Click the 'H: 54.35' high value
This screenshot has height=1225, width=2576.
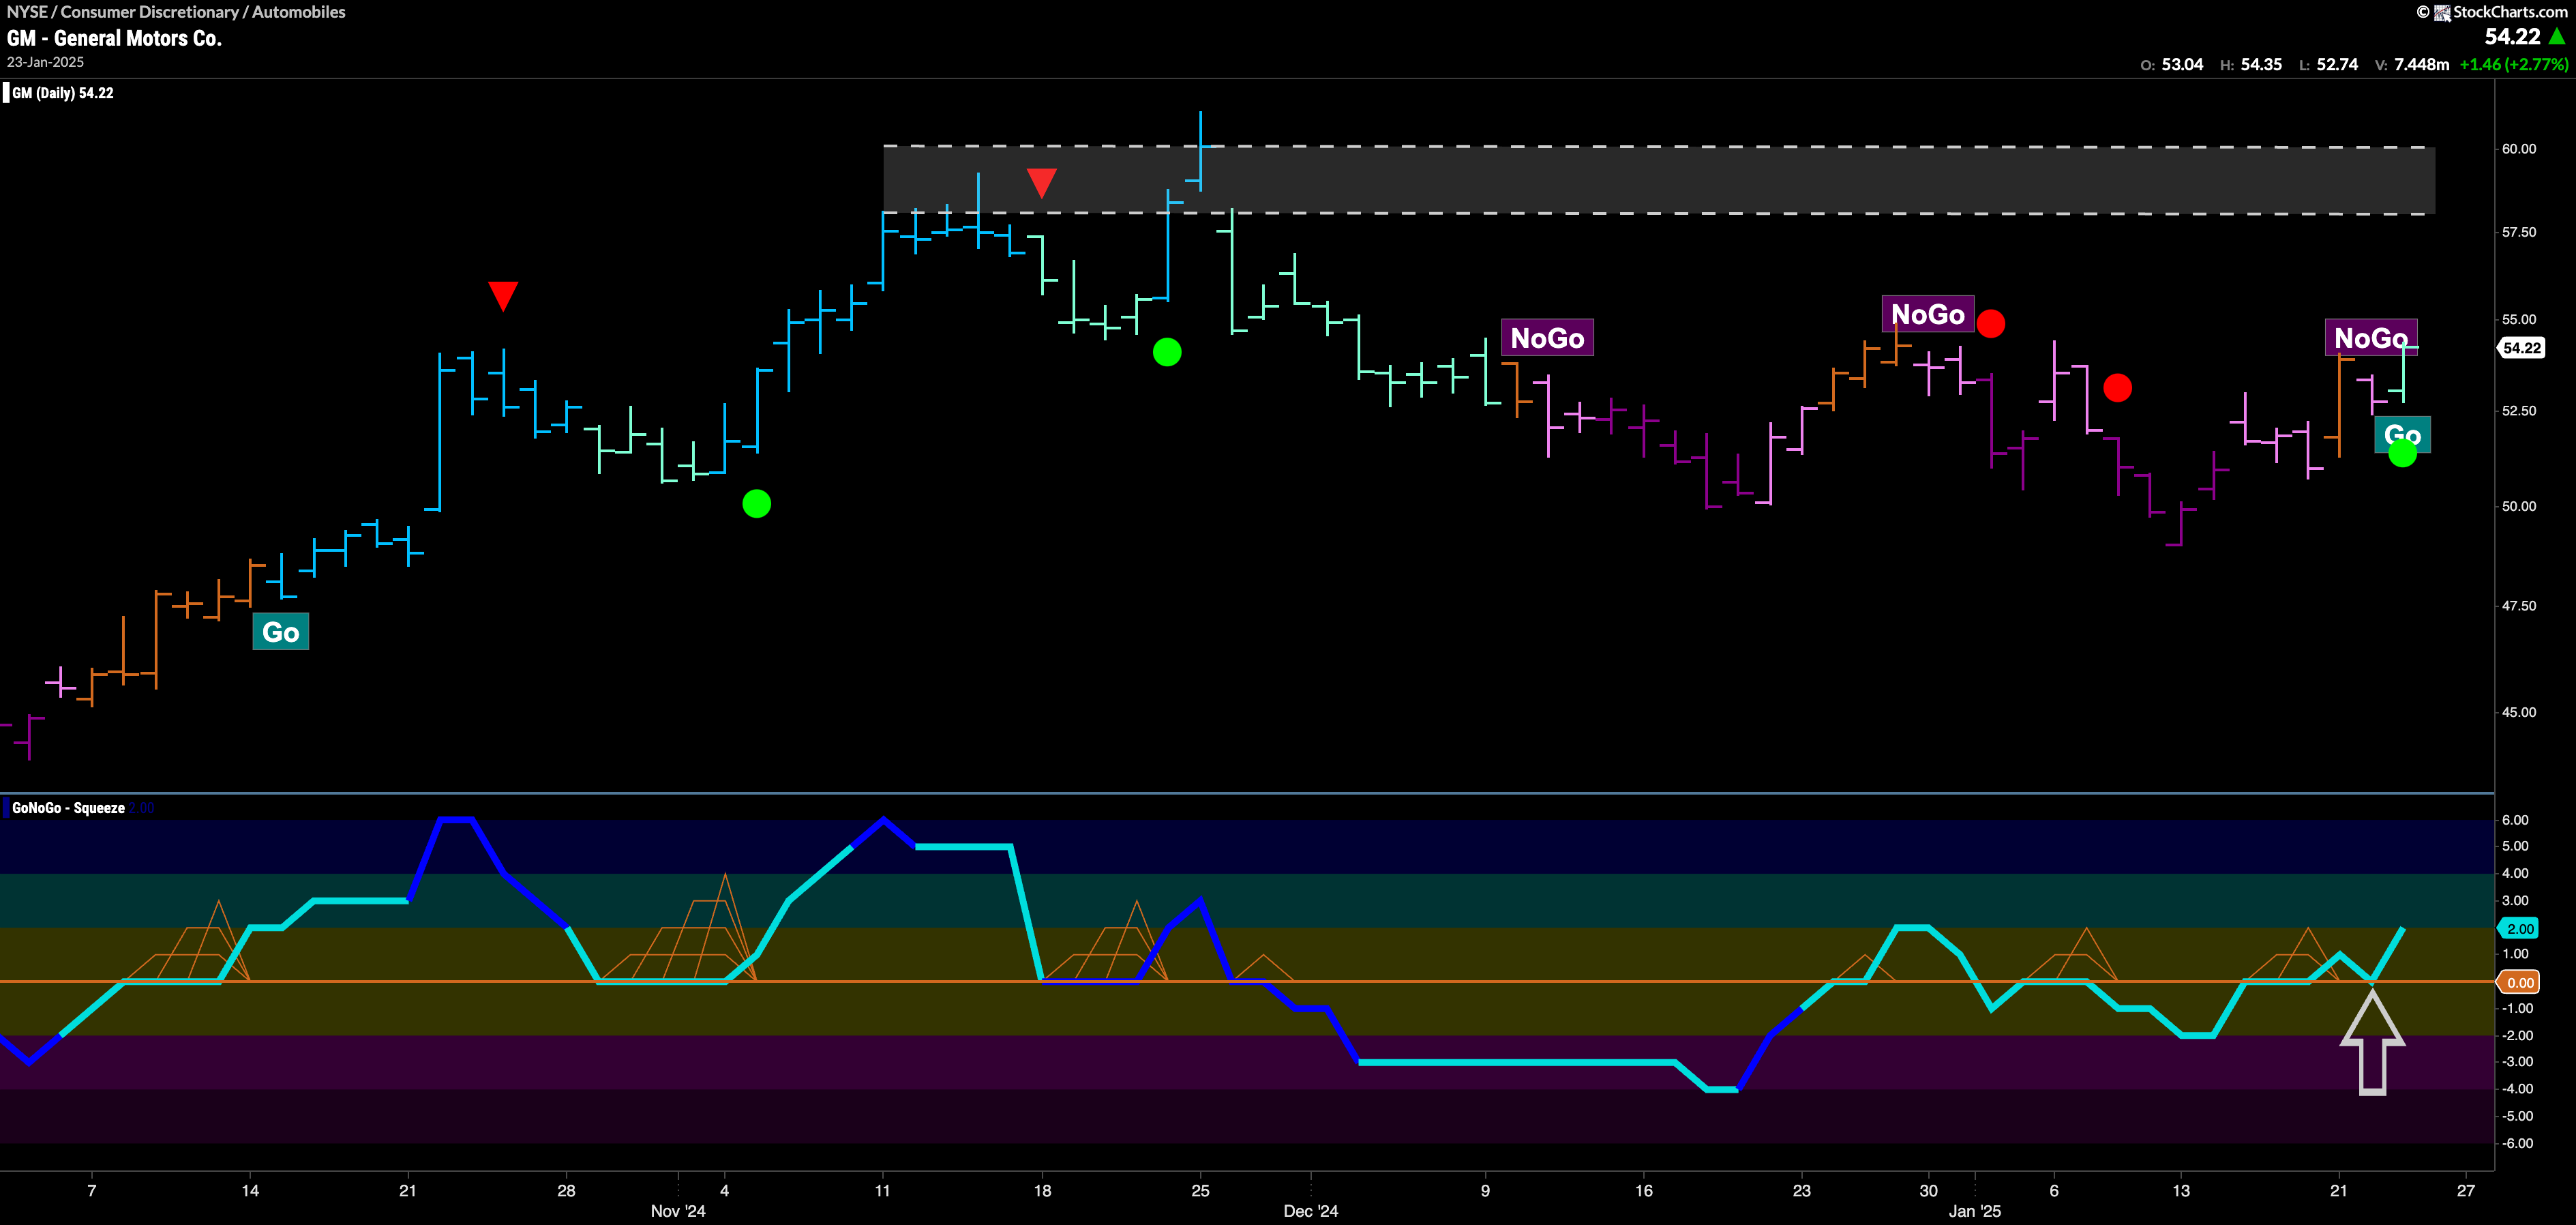click(x=2251, y=64)
